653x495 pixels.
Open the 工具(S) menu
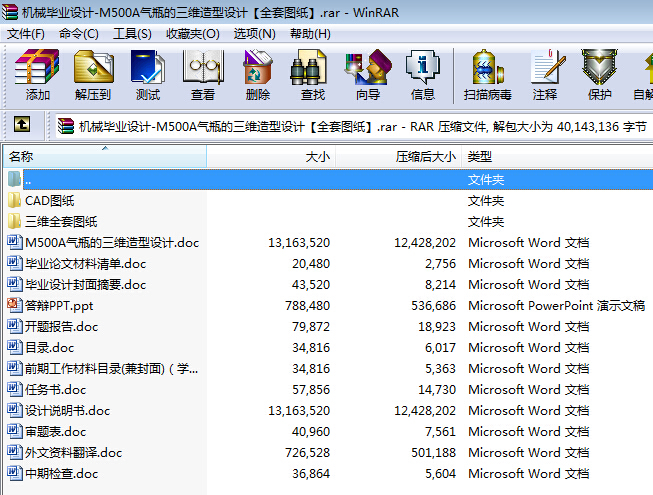[132, 34]
